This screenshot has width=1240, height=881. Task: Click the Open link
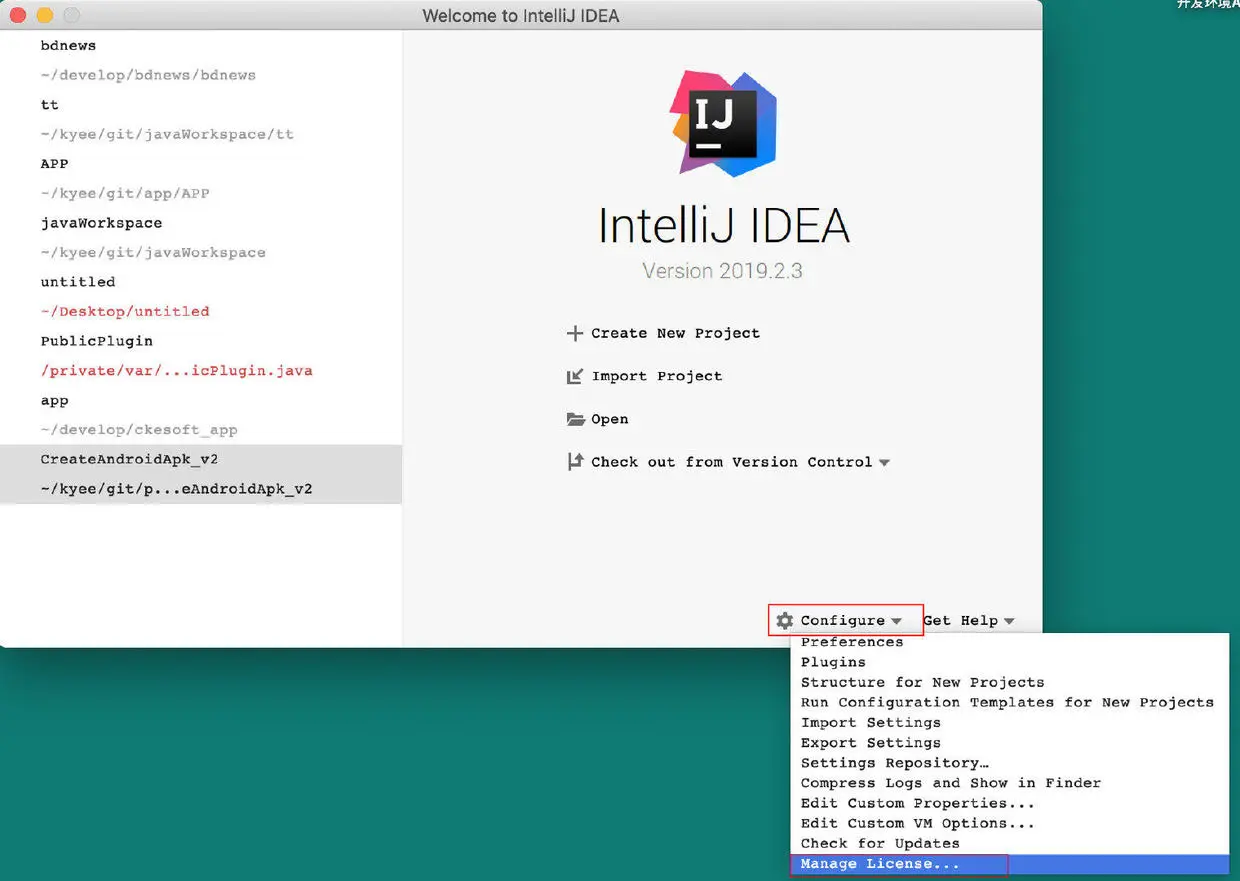click(x=609, y=419)
